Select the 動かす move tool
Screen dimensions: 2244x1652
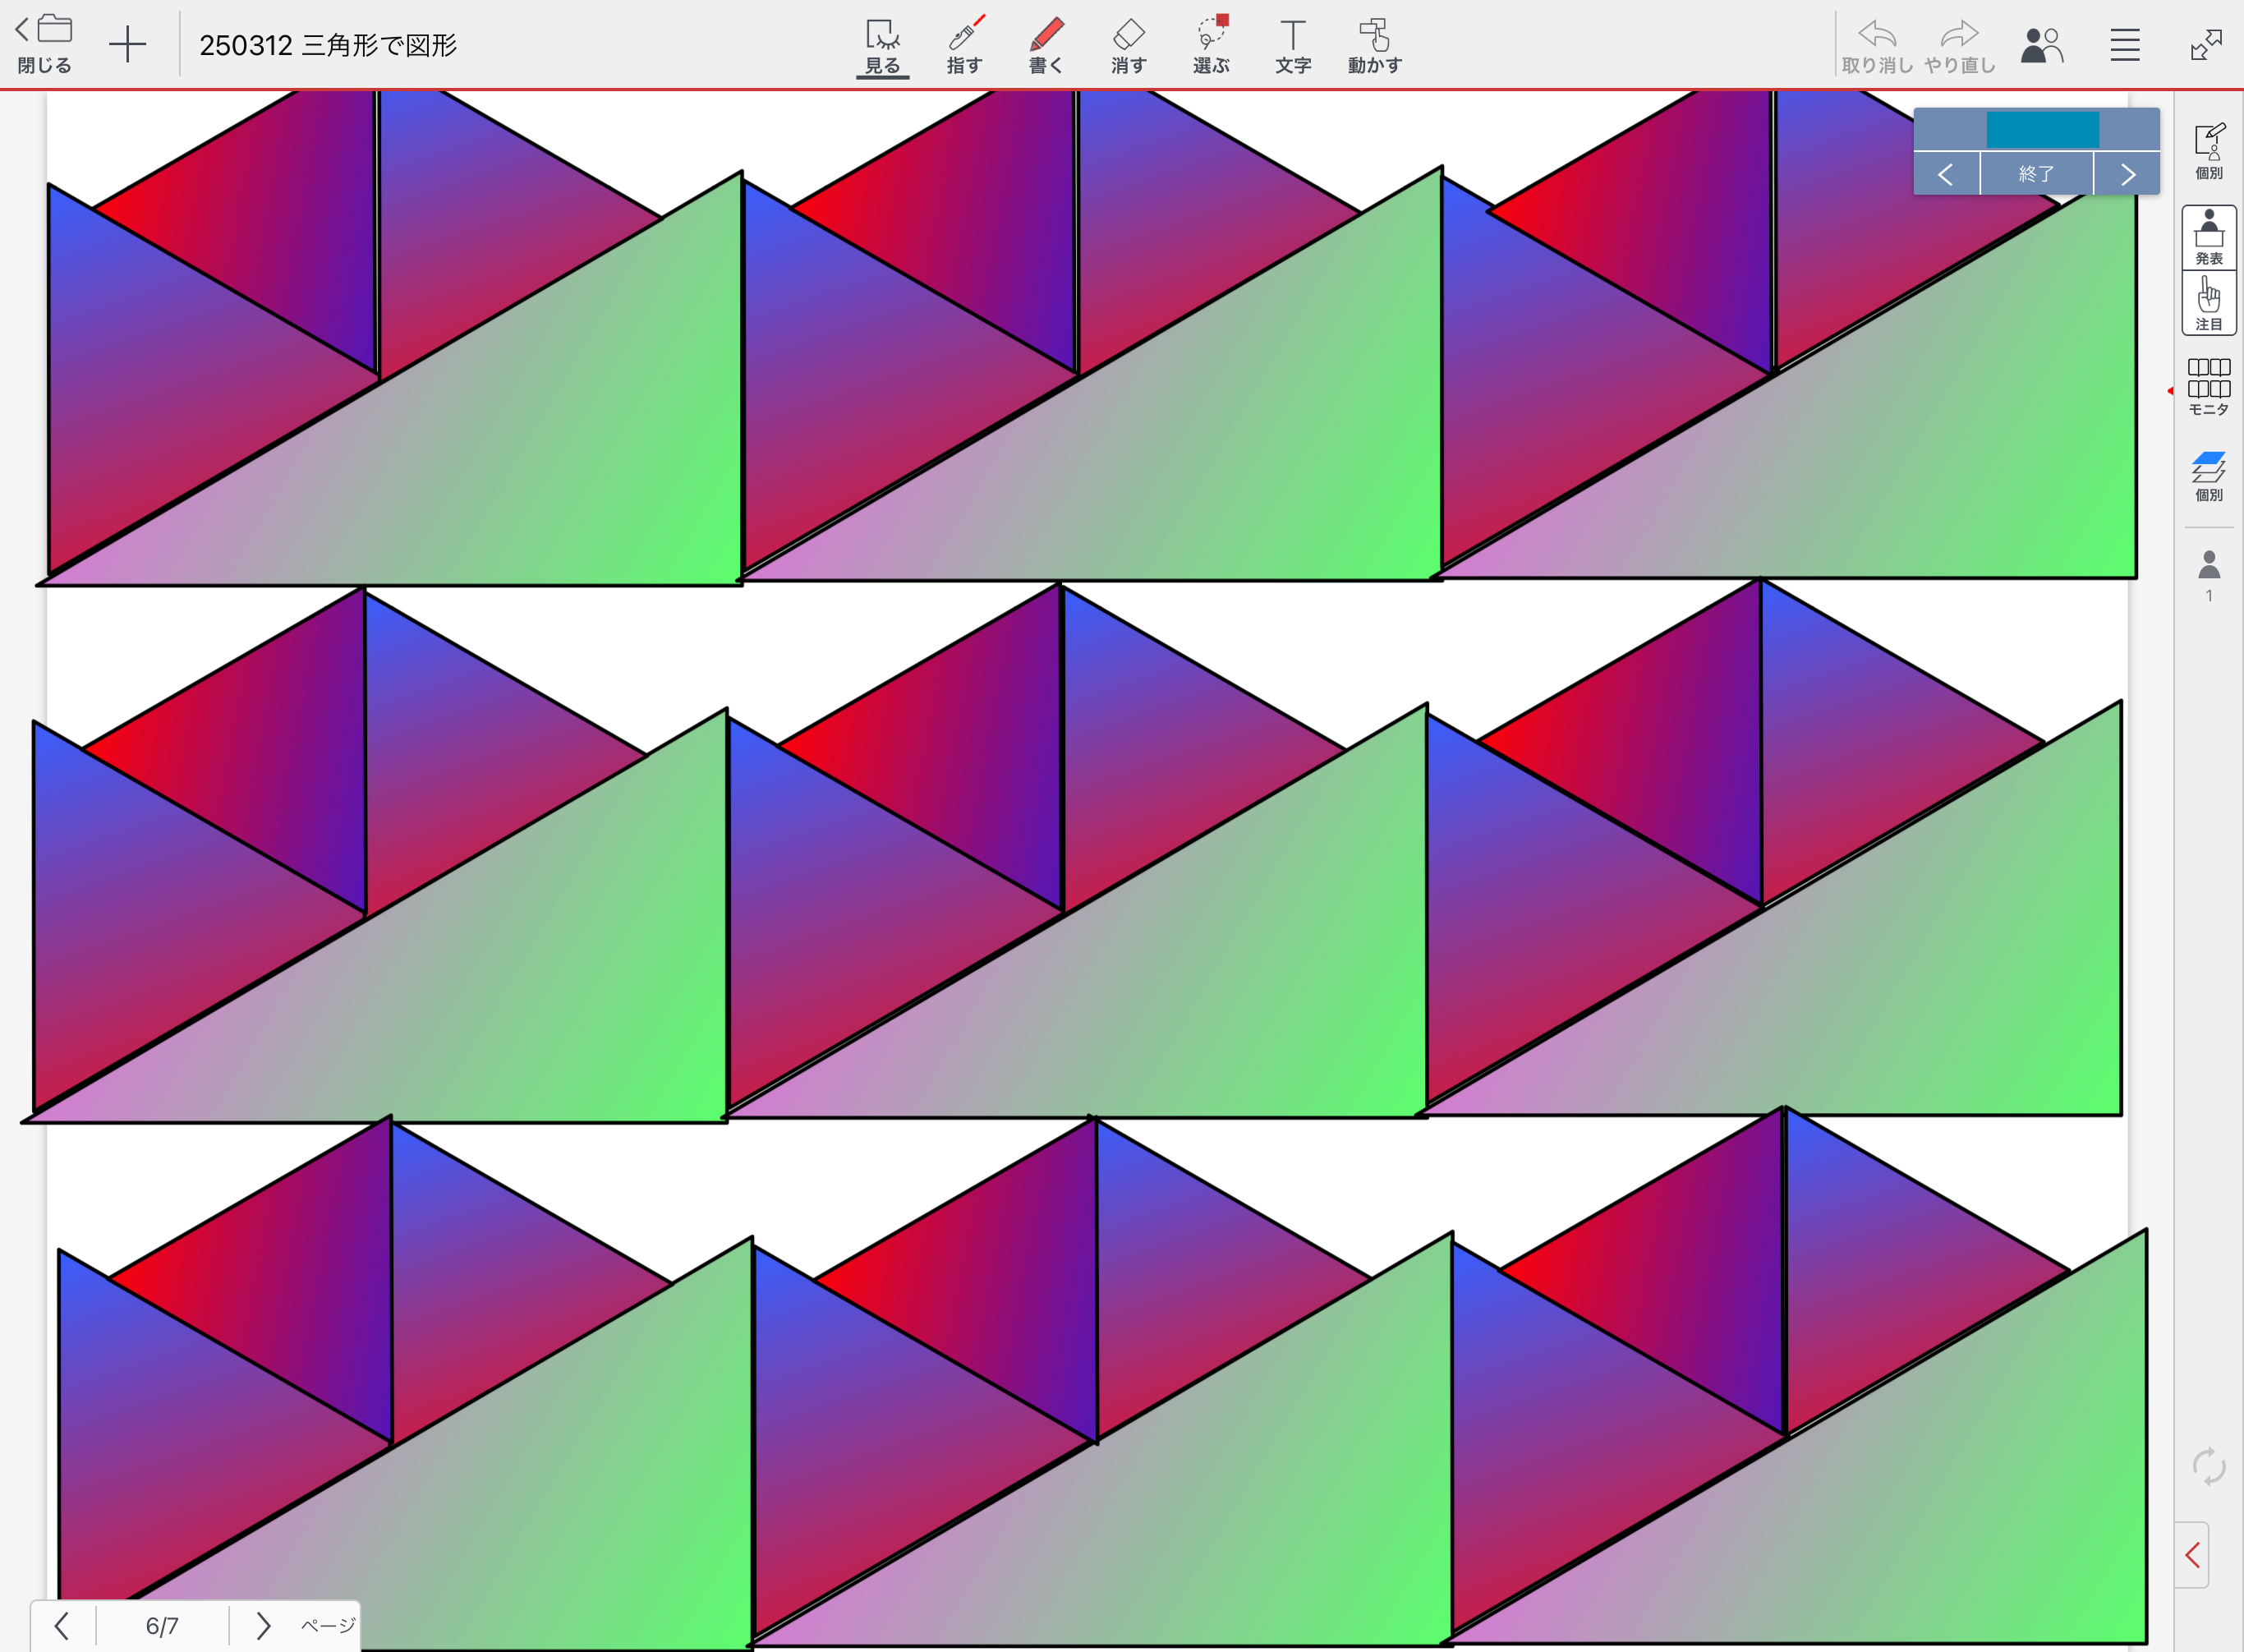pos(1375,46)
